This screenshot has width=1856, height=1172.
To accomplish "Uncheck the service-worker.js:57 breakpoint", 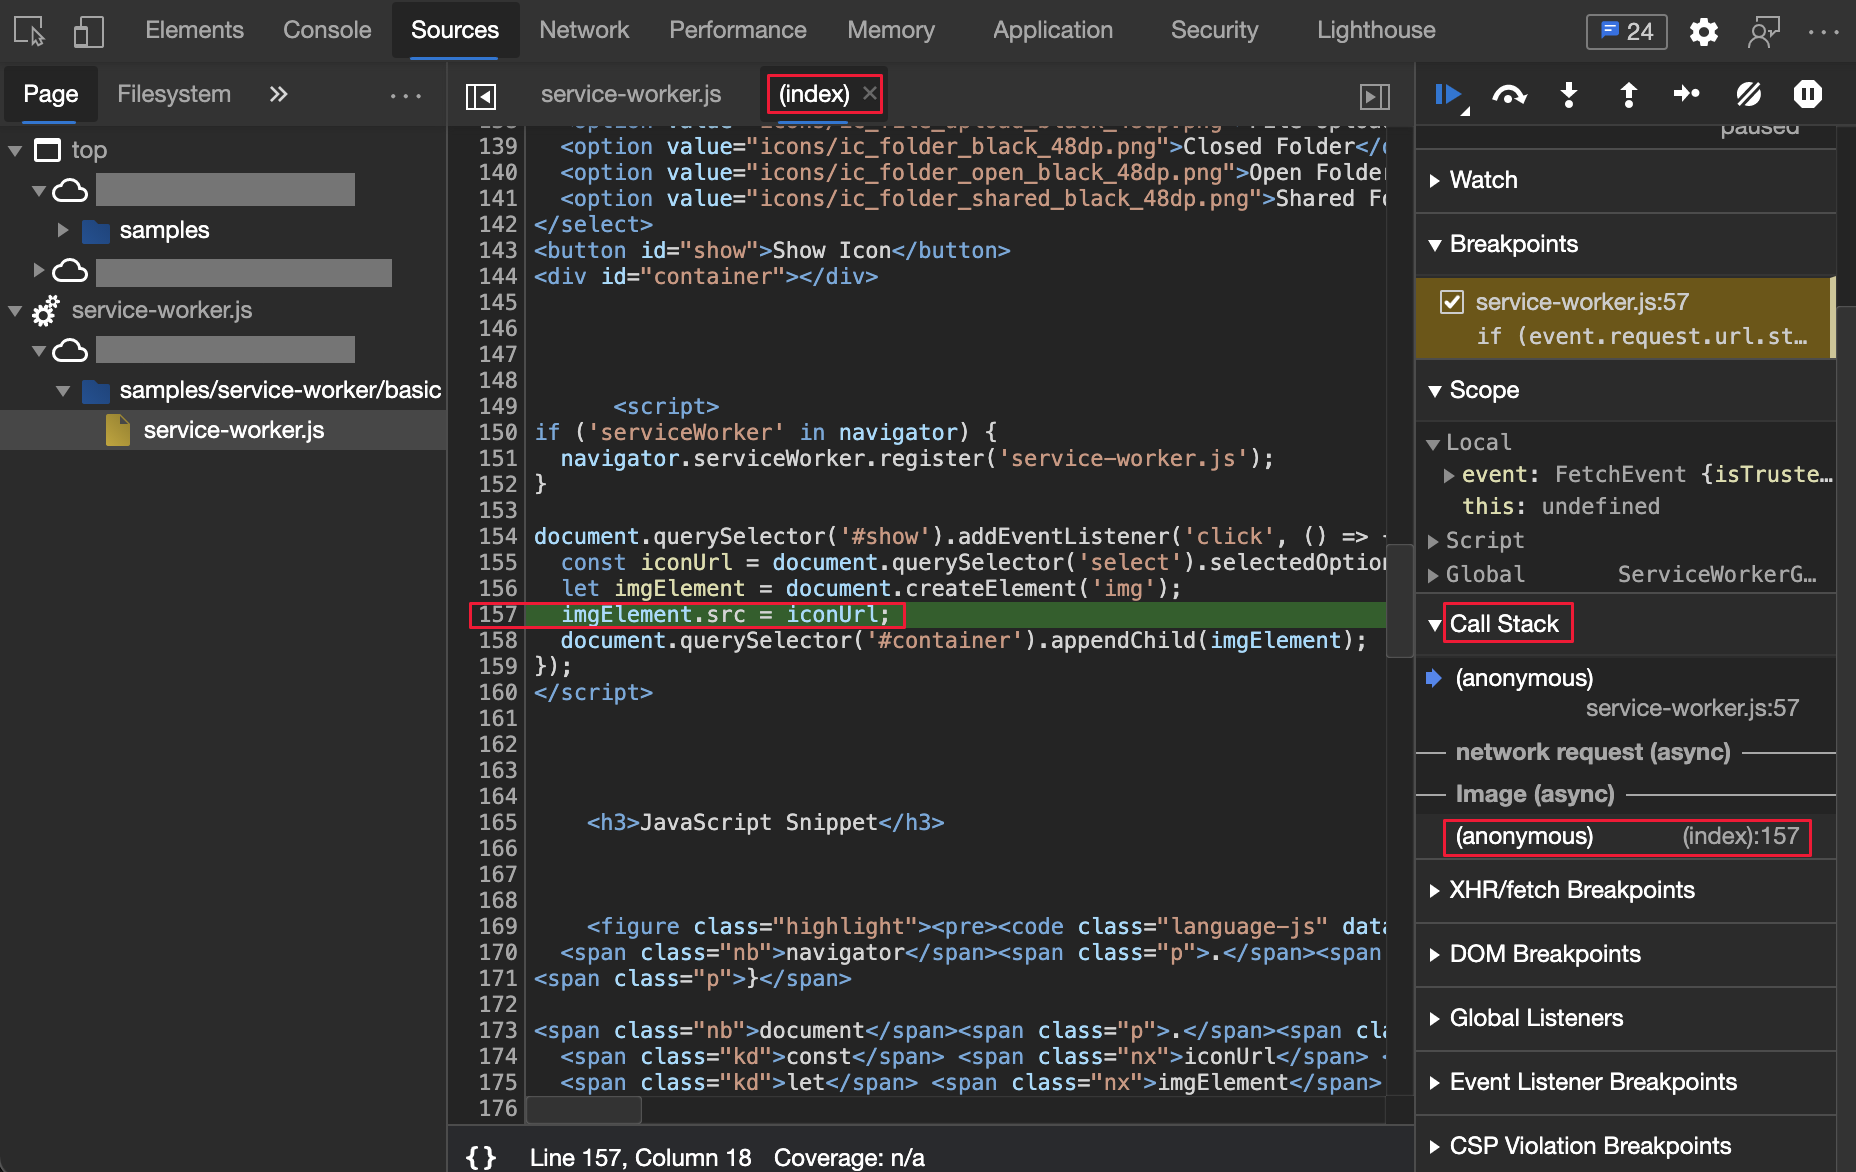I will [1452, 302].
